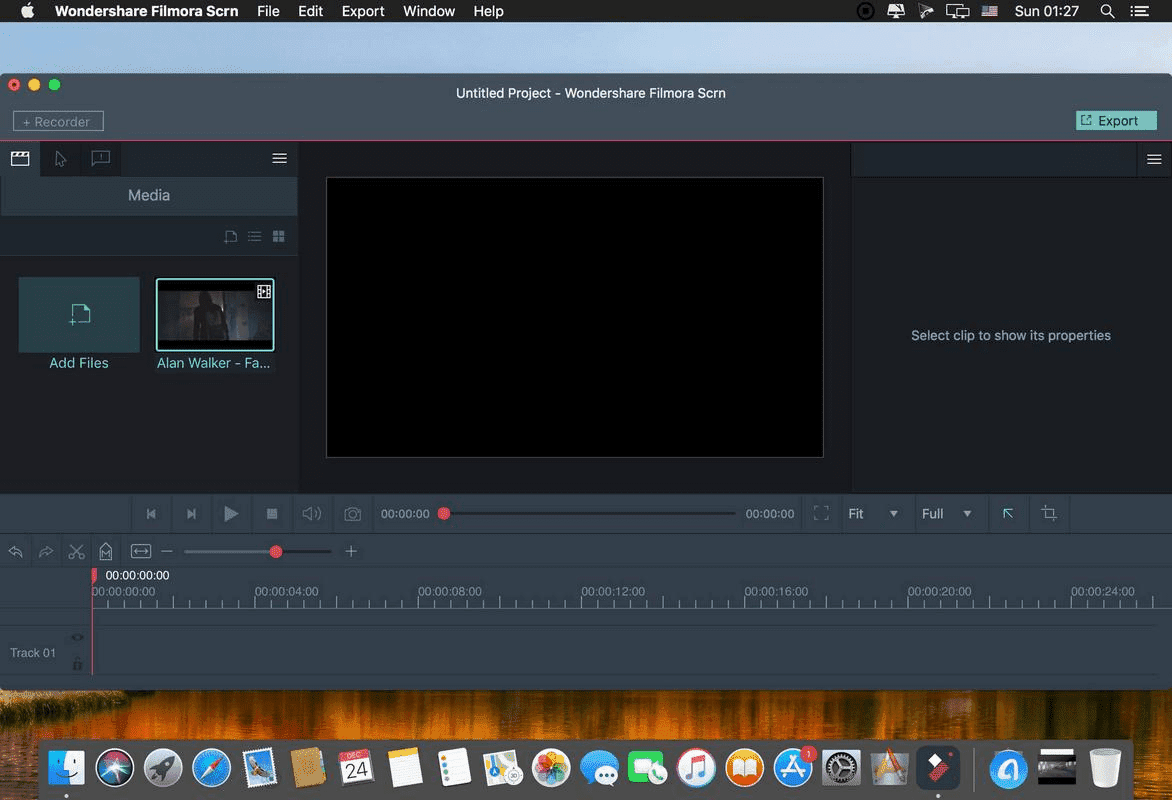
Task: Toggle Track 01 visibility eye
Action: point(77,638)
